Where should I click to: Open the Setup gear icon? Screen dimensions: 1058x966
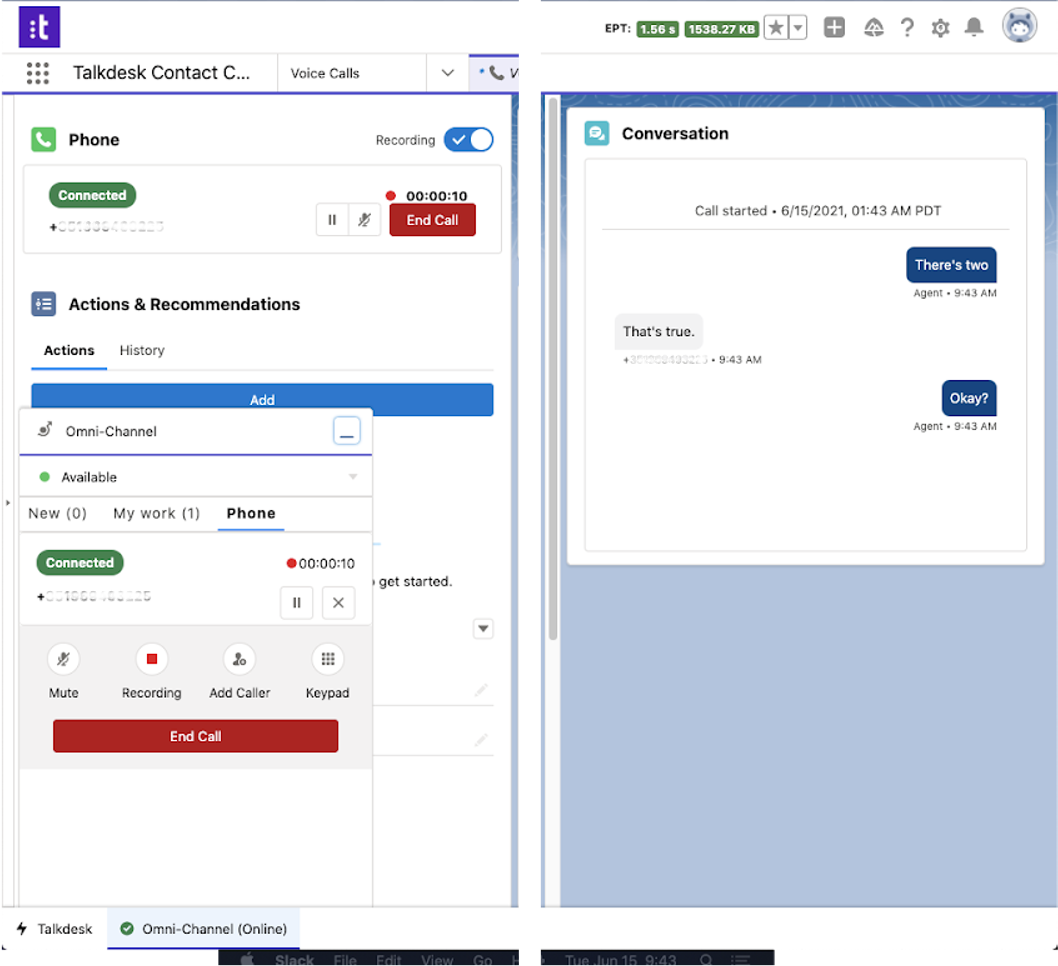(941, 28)
